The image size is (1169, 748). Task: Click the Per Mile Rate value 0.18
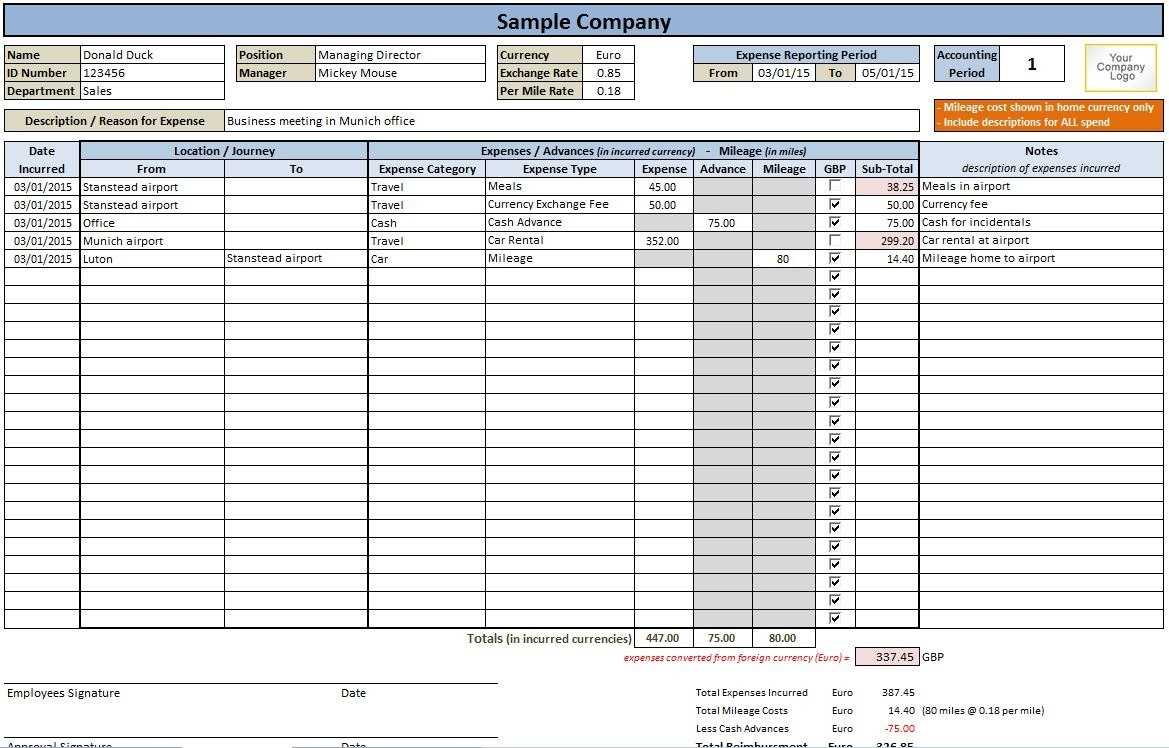click(x=610, y=90)
